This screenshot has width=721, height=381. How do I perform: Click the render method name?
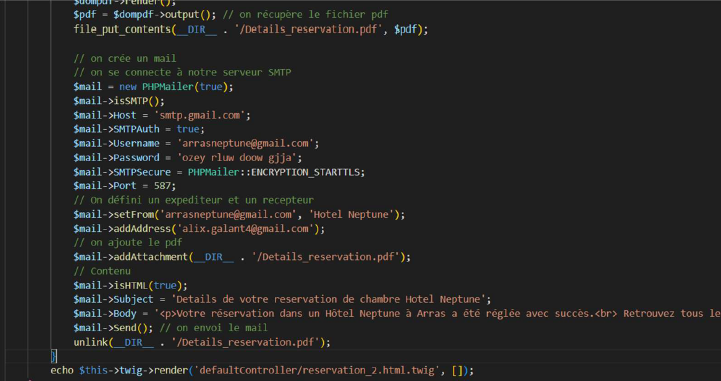pos(171,370)
